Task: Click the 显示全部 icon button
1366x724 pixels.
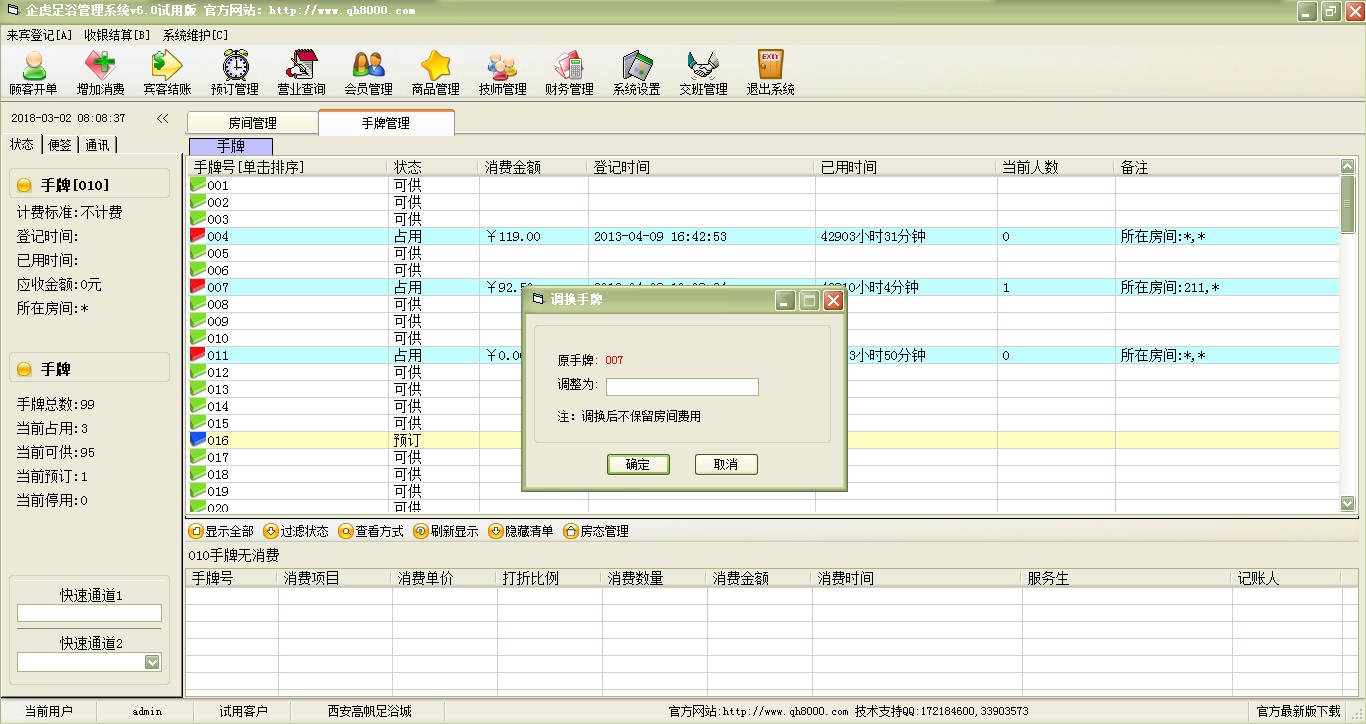Action: click(221, 531)
